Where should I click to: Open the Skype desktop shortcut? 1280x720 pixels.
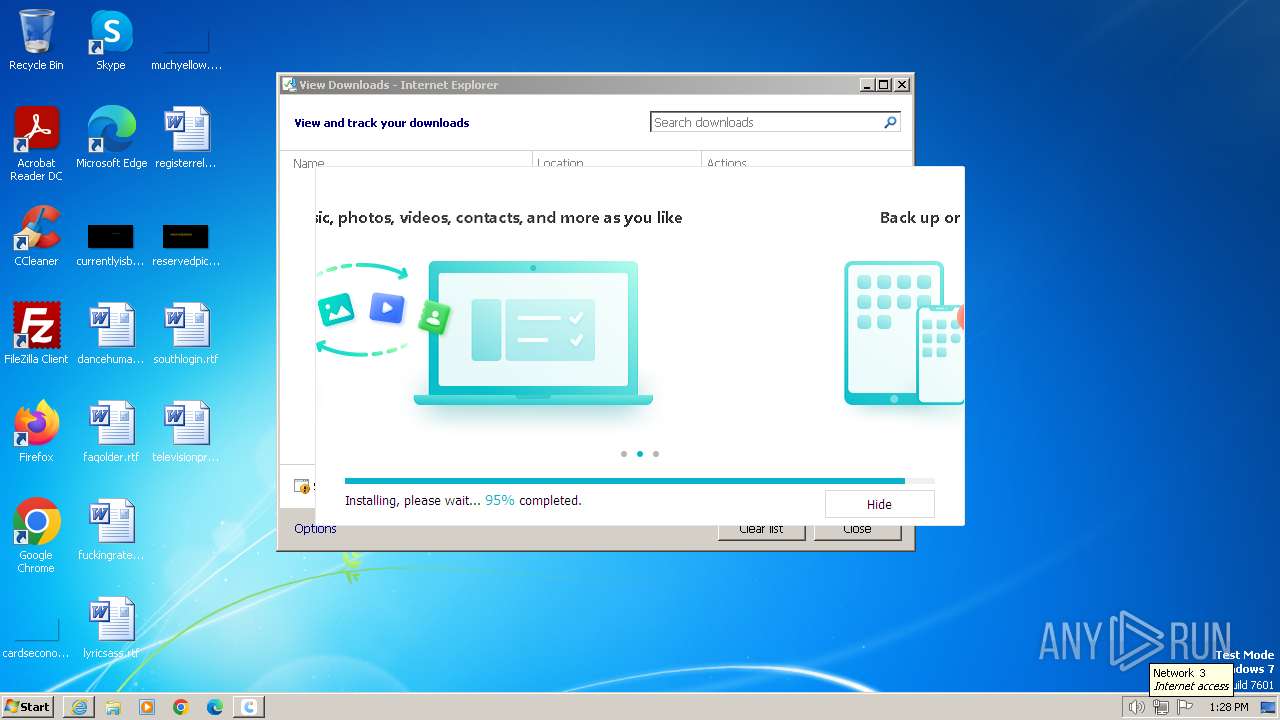tap(111, 40)
